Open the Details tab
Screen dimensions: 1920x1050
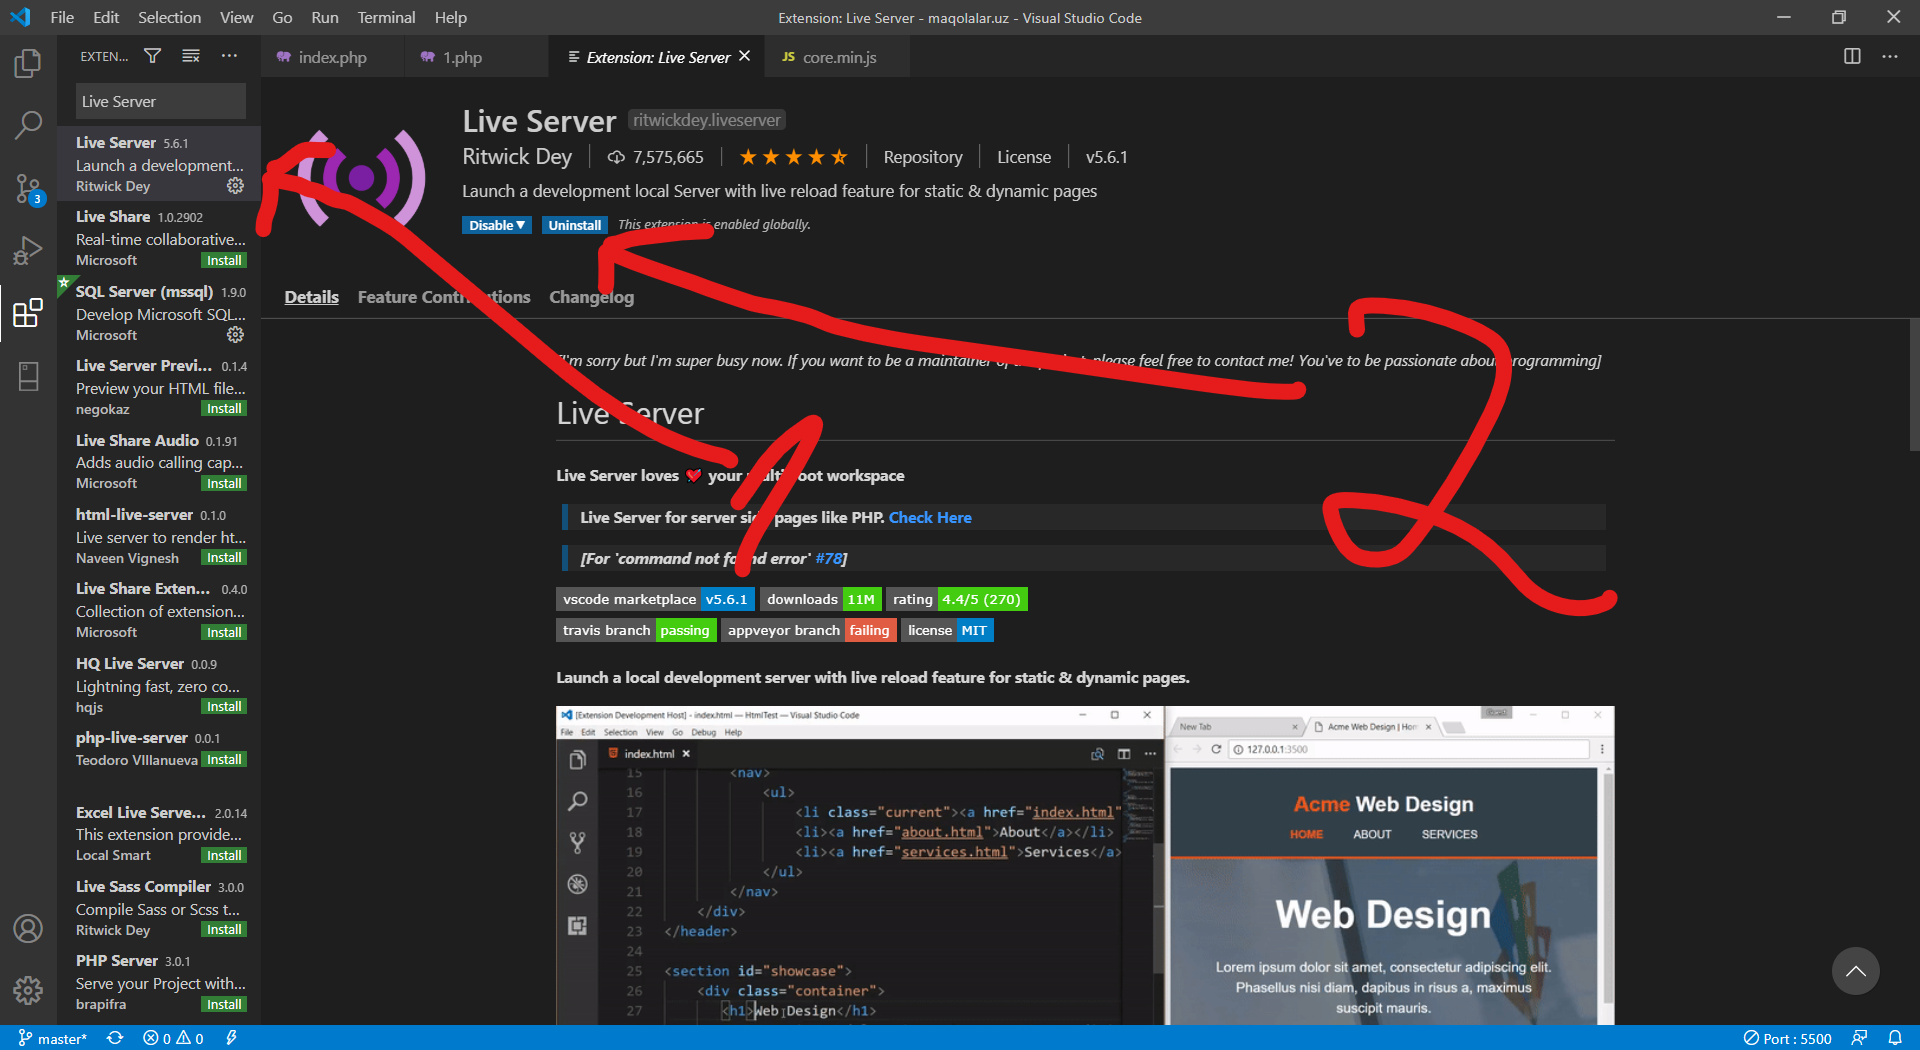pyautogui.click(x=311, y=297)
